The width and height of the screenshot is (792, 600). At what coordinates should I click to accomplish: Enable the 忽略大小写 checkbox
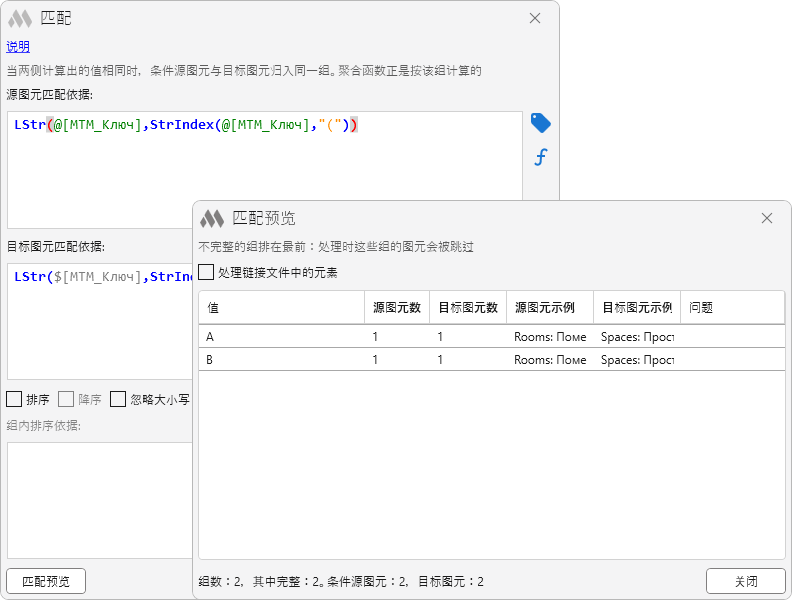point(118,399)
